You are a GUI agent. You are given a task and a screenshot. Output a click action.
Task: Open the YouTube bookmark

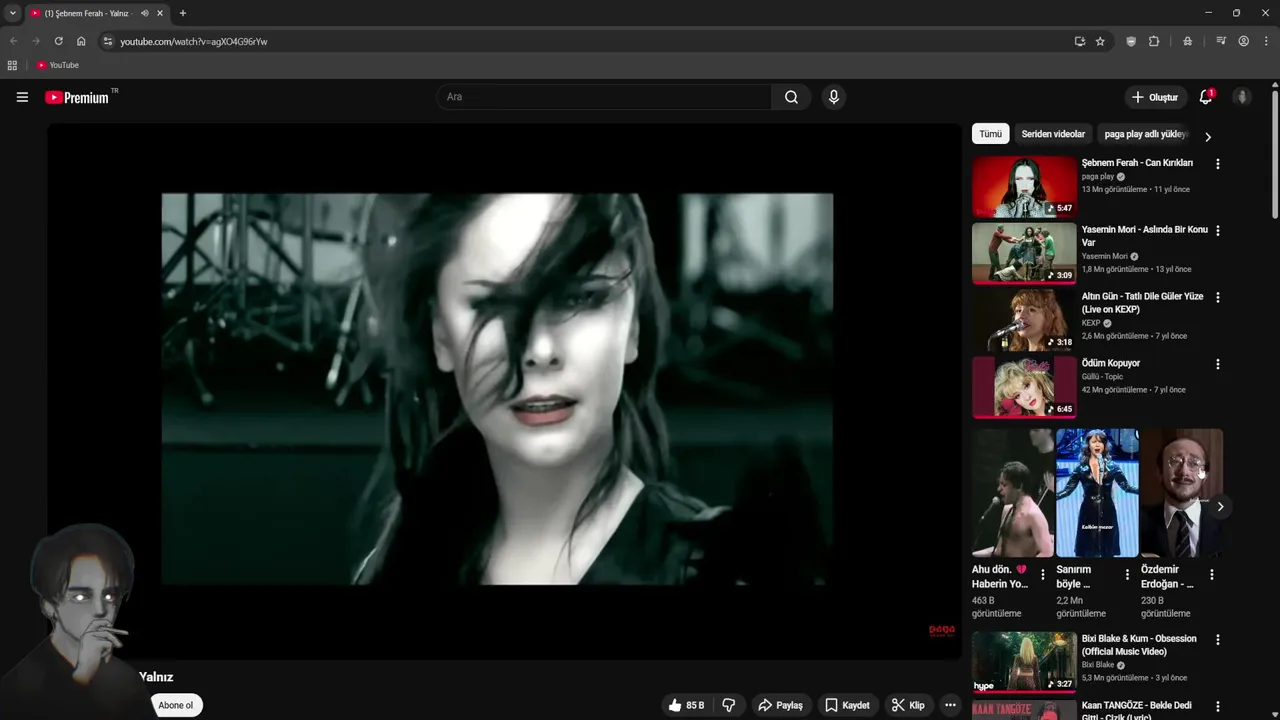(x=57, y=65)
